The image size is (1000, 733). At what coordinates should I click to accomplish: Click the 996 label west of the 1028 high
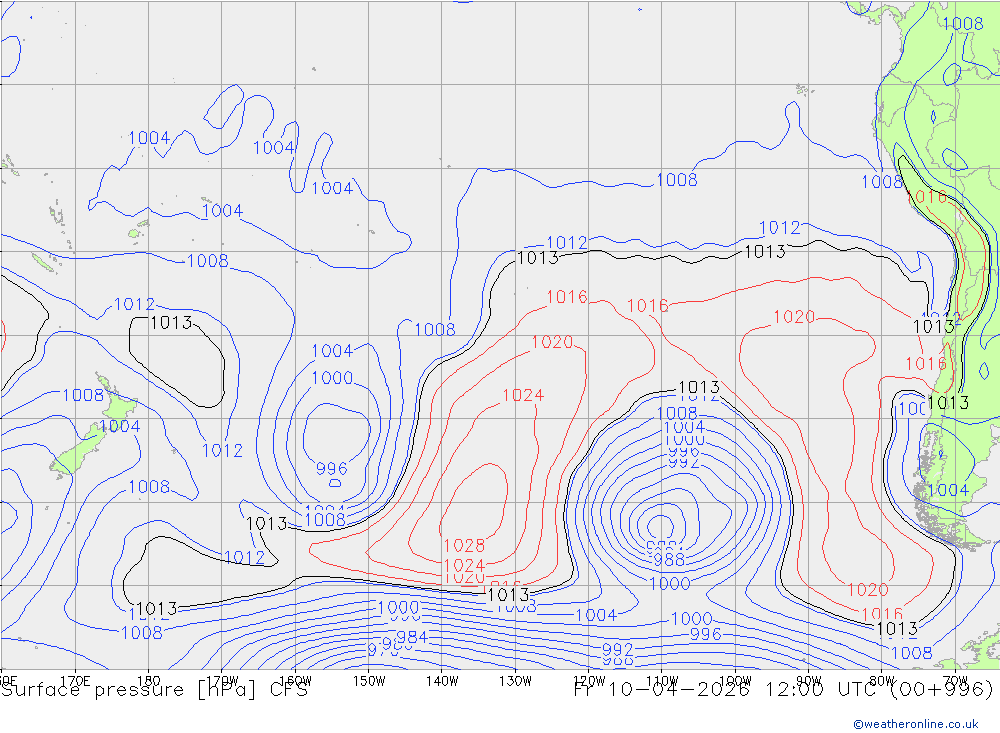332,469
